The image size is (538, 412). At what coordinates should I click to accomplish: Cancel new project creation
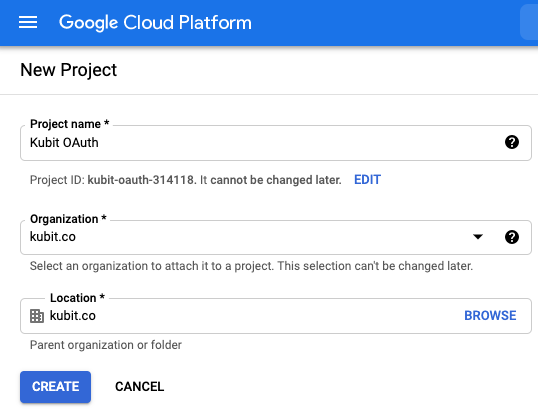pos(139,387)
